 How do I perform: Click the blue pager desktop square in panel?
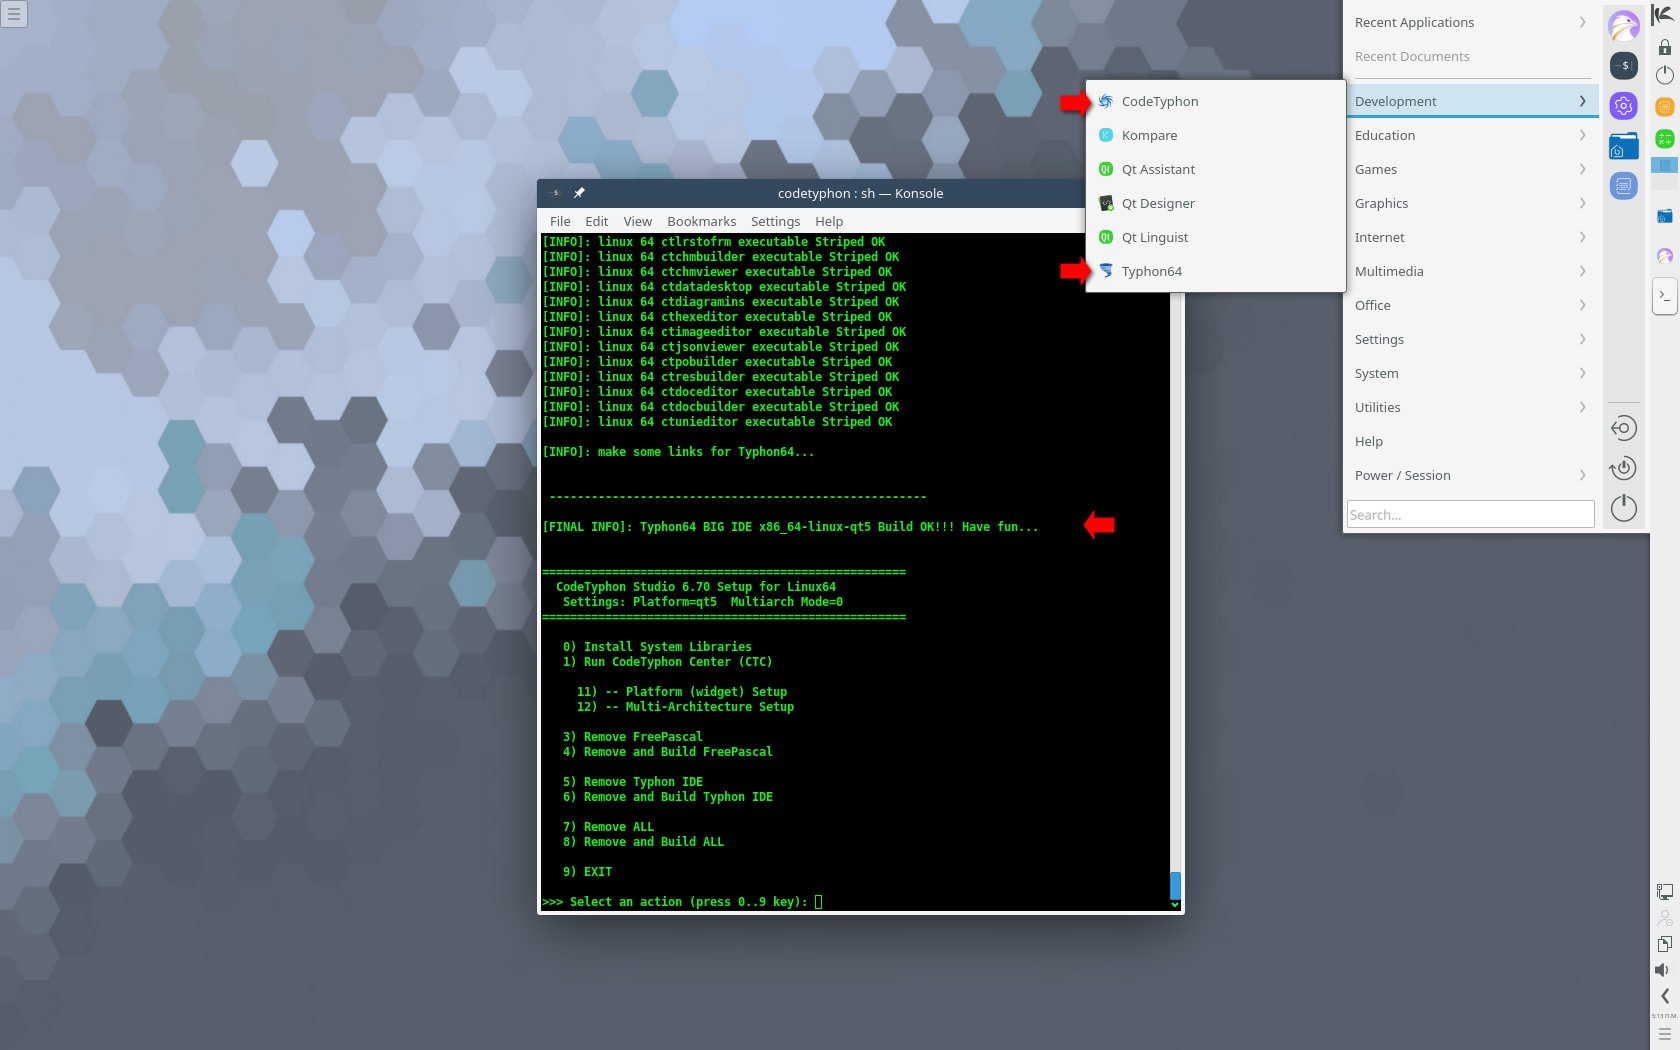[1664, 165]
